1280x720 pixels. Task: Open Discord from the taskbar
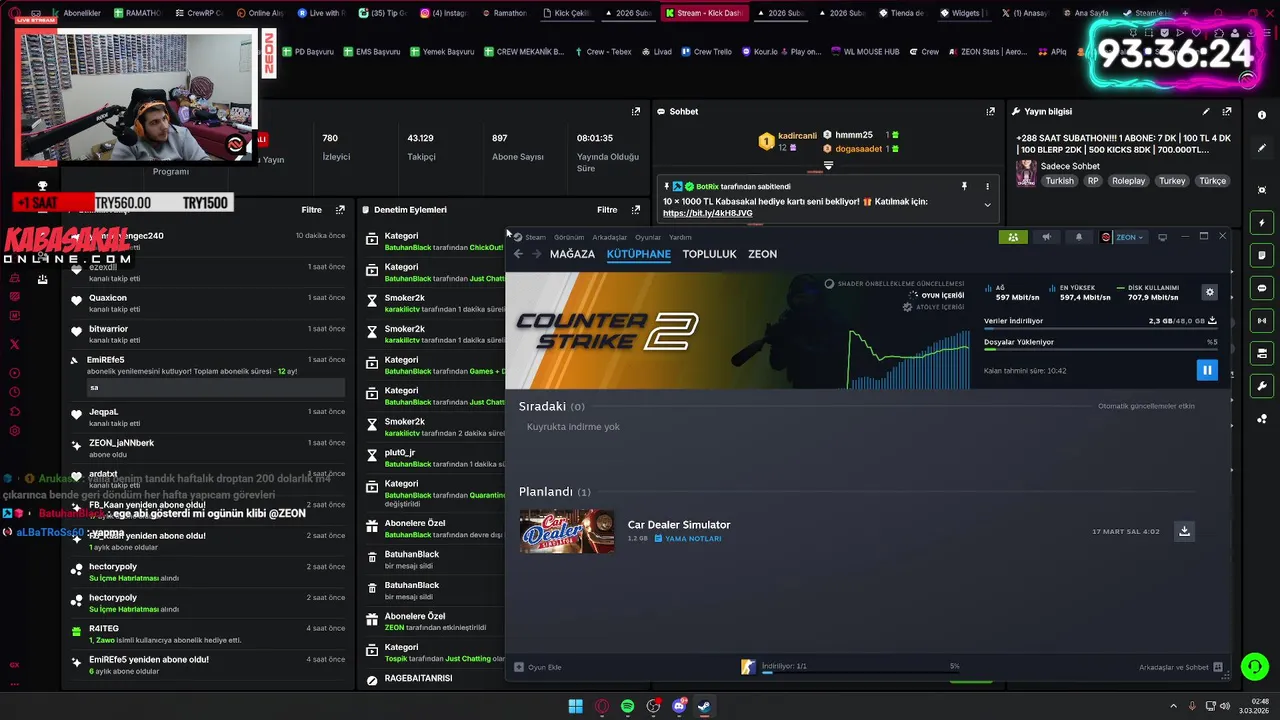tap(679, 706)
